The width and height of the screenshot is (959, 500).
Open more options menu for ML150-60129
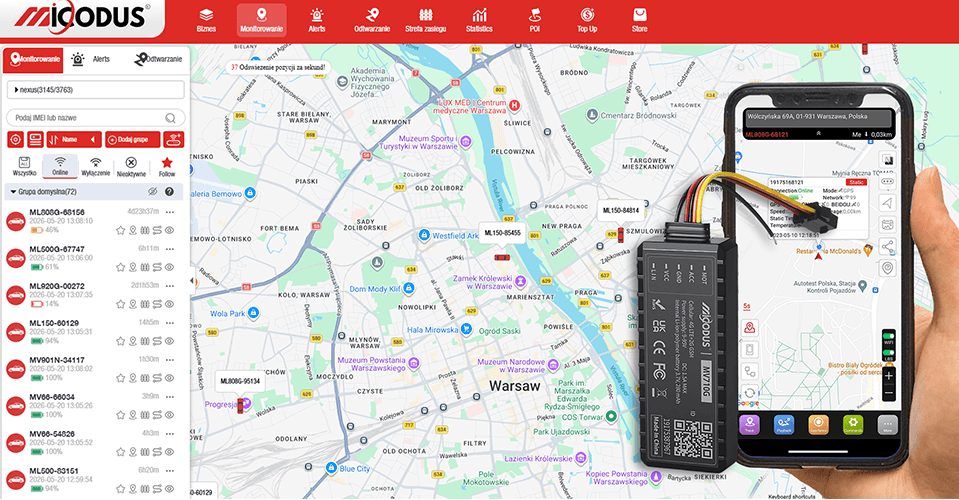[x=170, y=323]
